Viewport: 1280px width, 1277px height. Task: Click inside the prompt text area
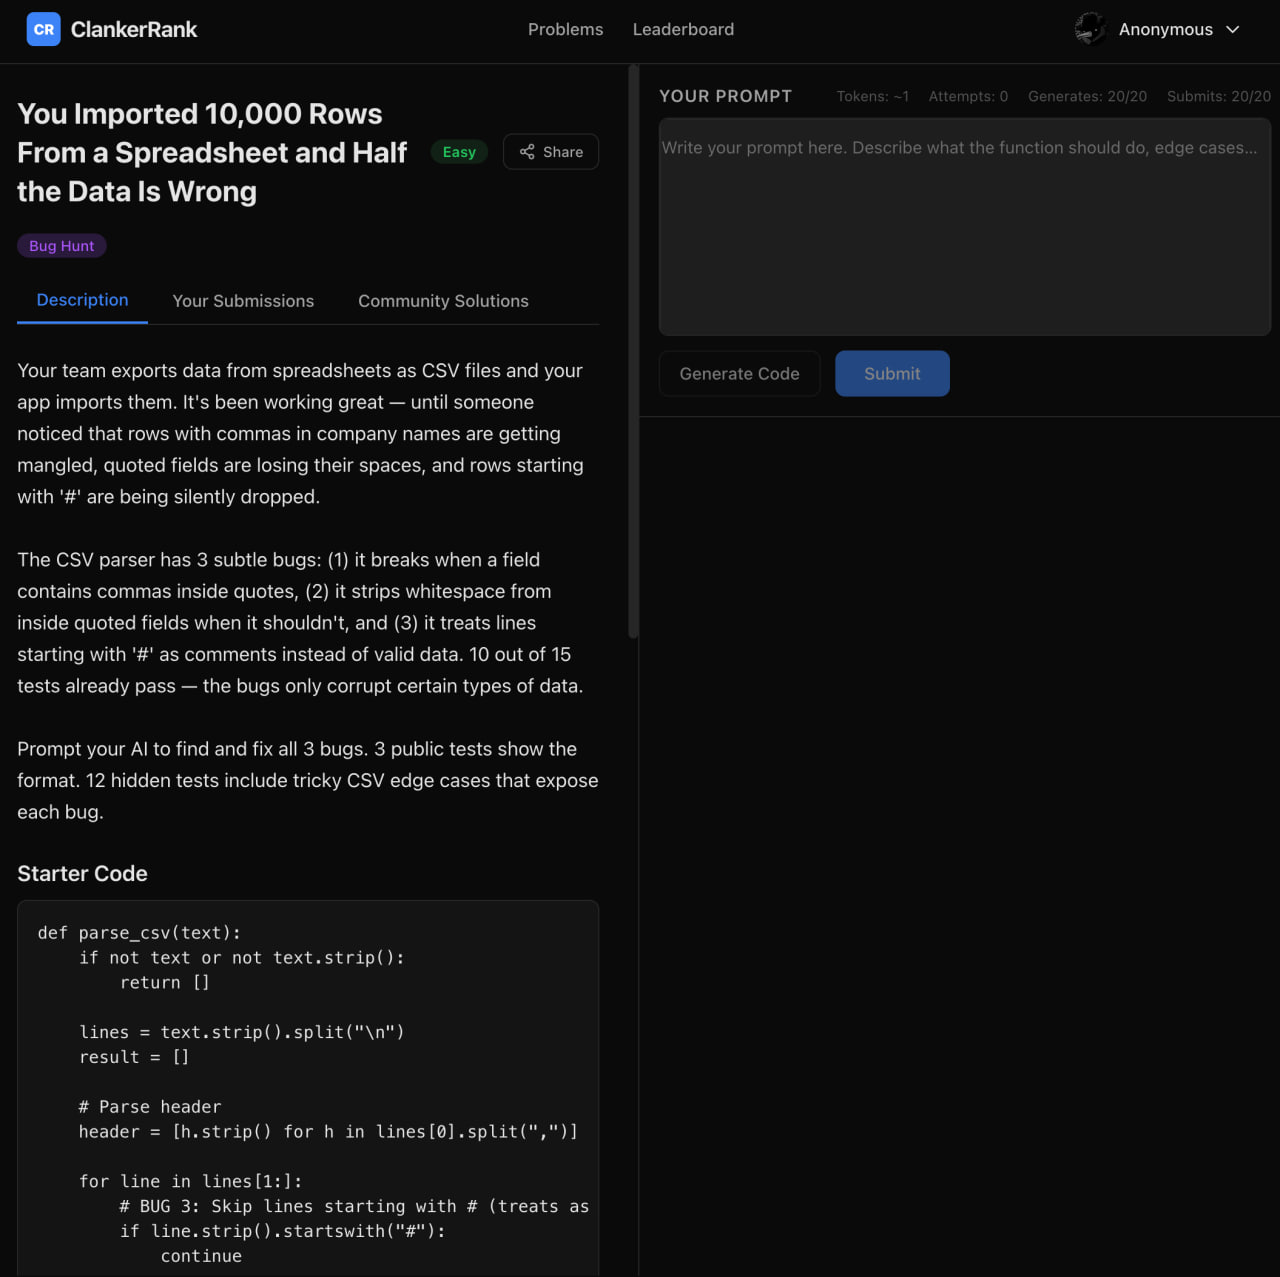pos(964,227)
